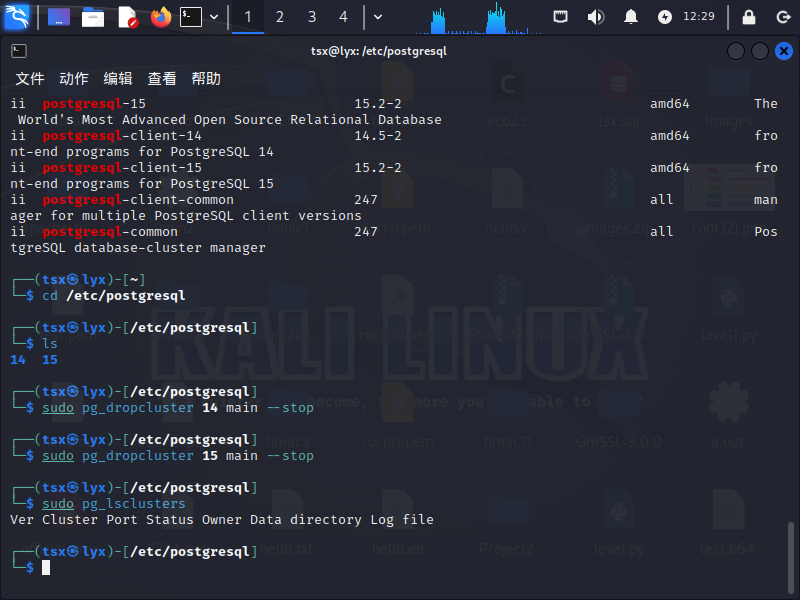800x600 pixels.
Task: Open the 动作 menu
Action: click(74, 79)
